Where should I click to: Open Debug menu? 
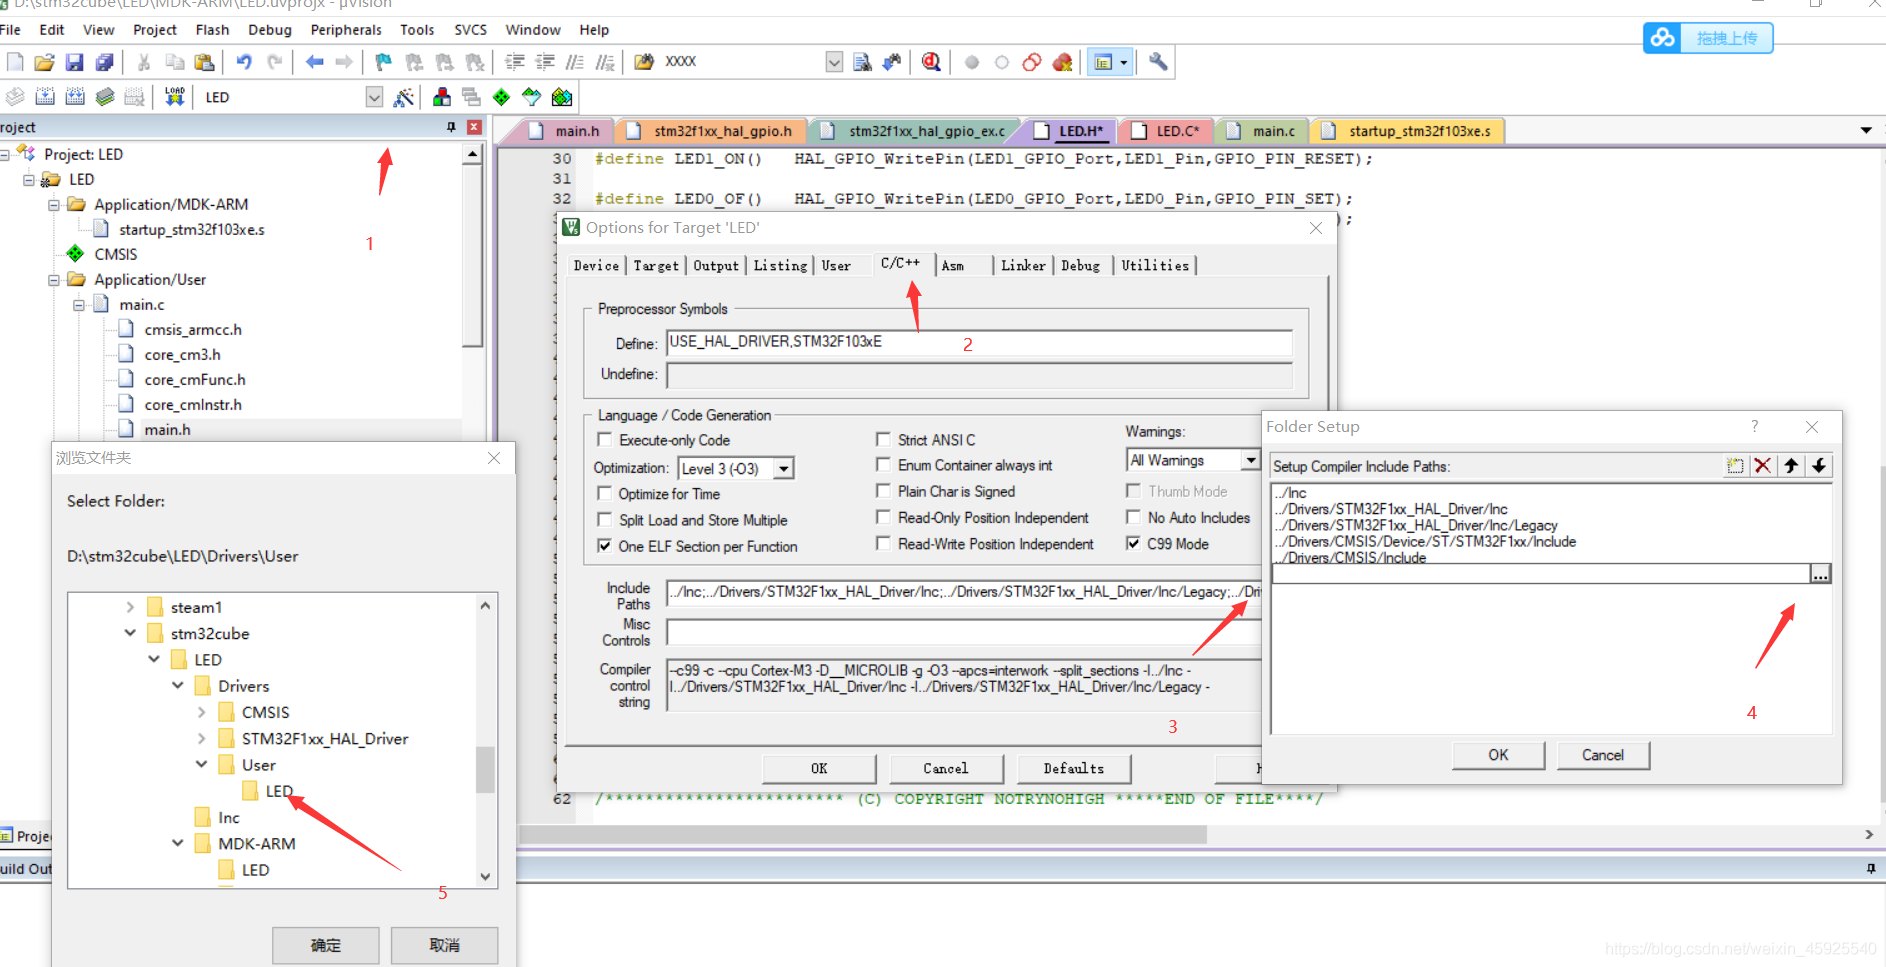click(270, 30)
